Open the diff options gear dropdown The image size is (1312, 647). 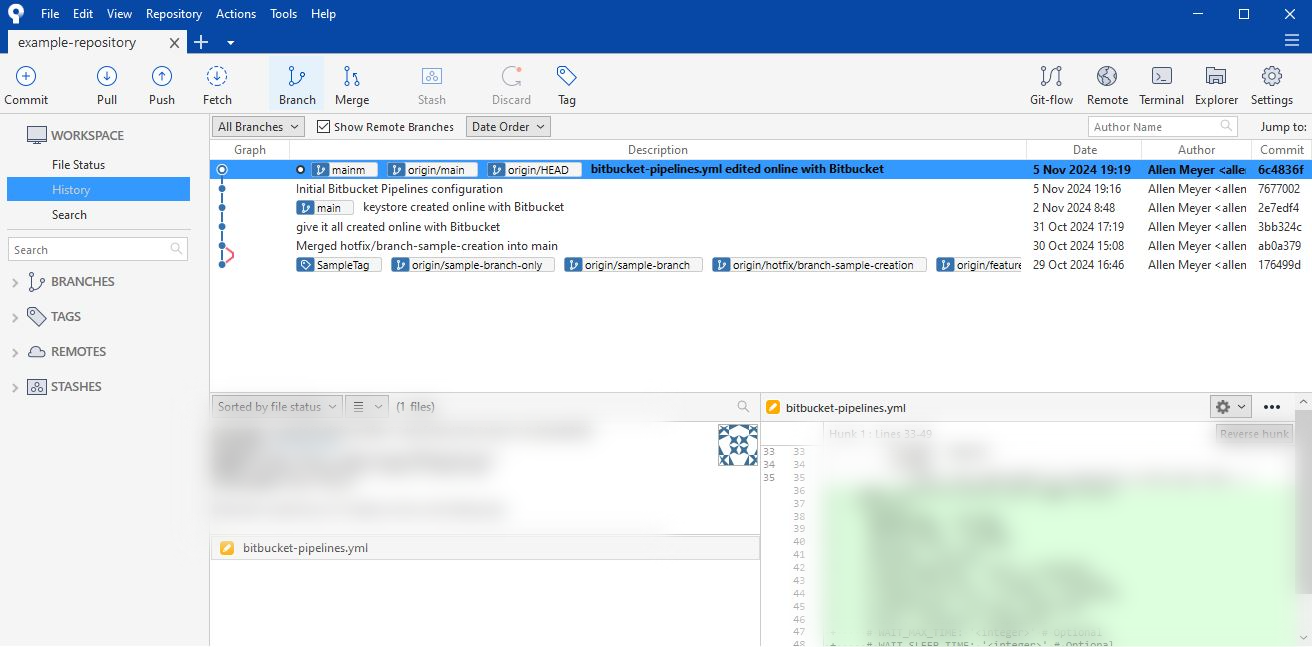1230,407
